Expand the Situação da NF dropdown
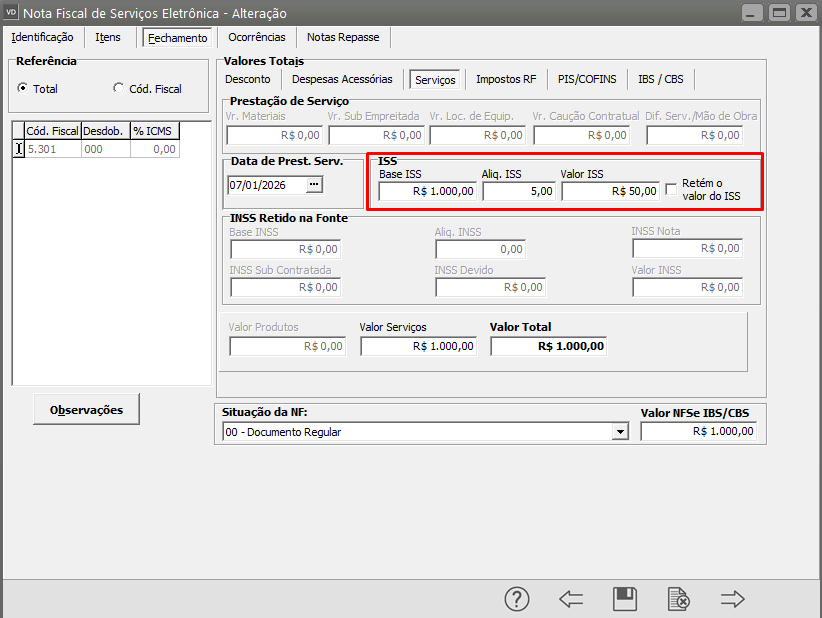Image resolution: width=822 pixels, height=618 pixels. [x=620, y=432]
